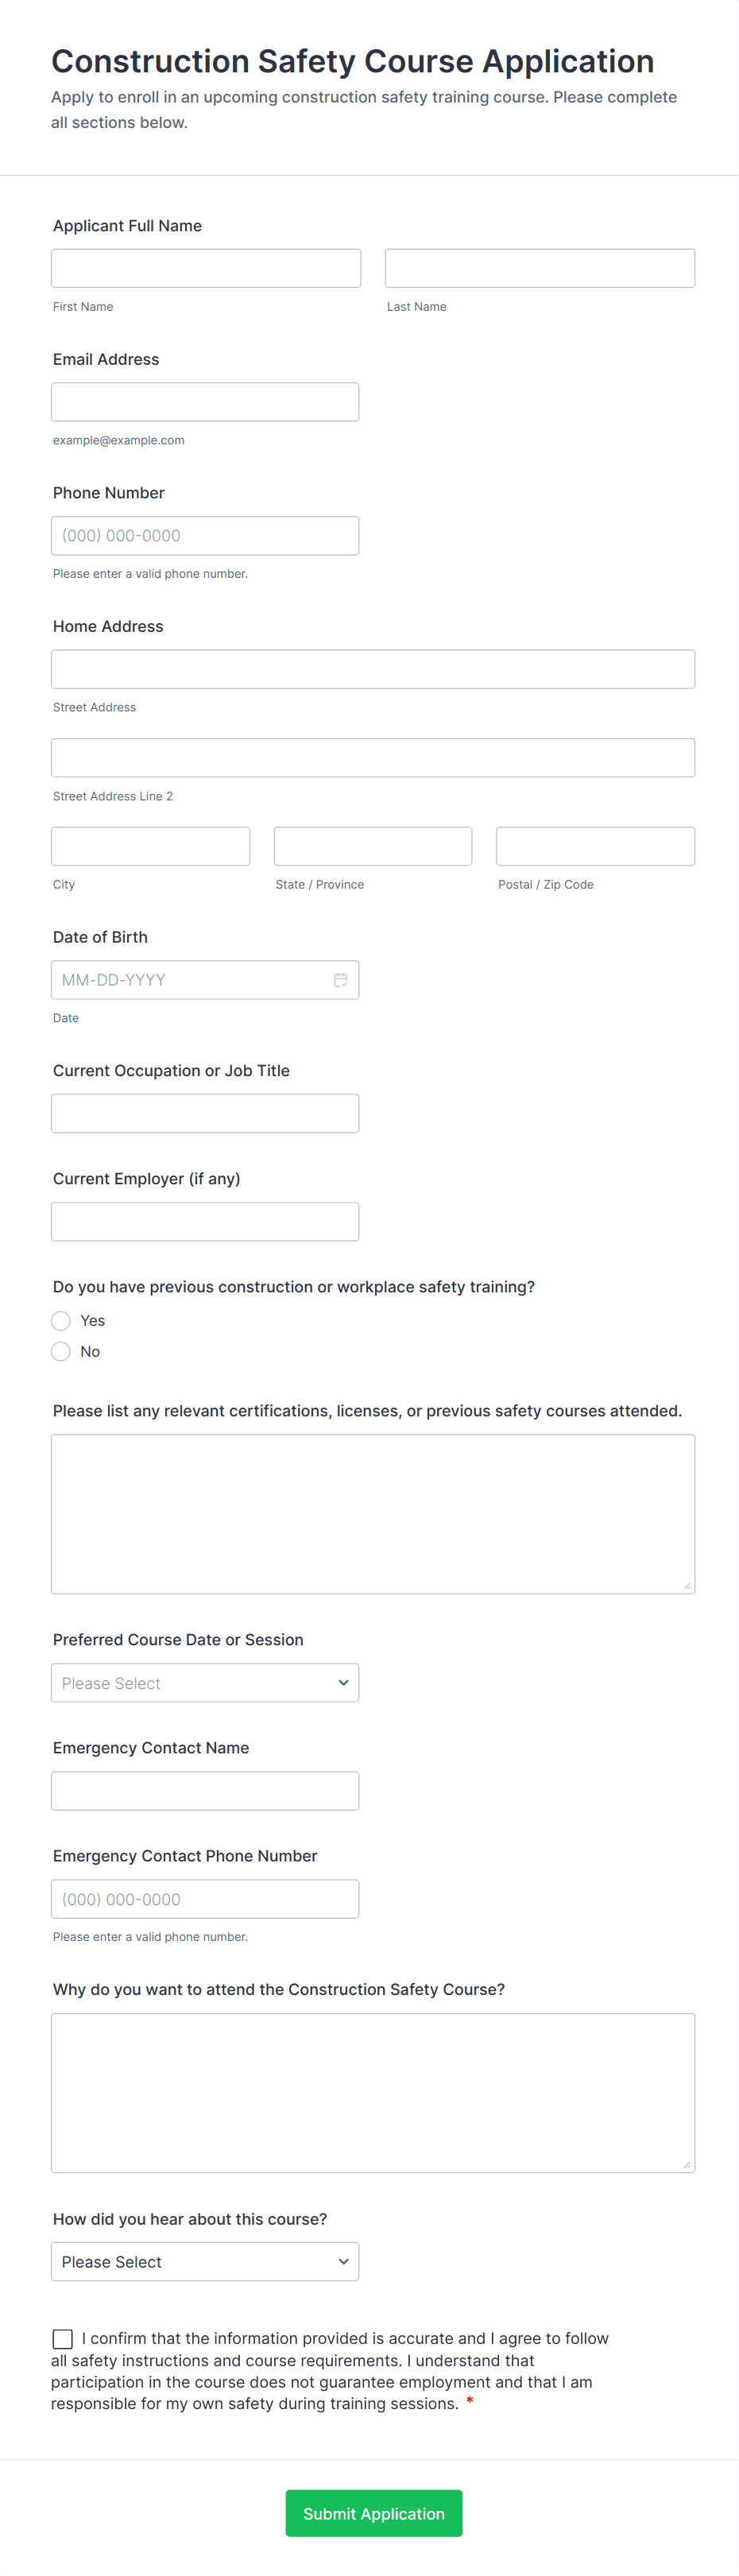Image resolution: width=739 pixels, height=2576 pixels.
Task: Click the Current Occupation or Job Title field
Action: 205,1113
